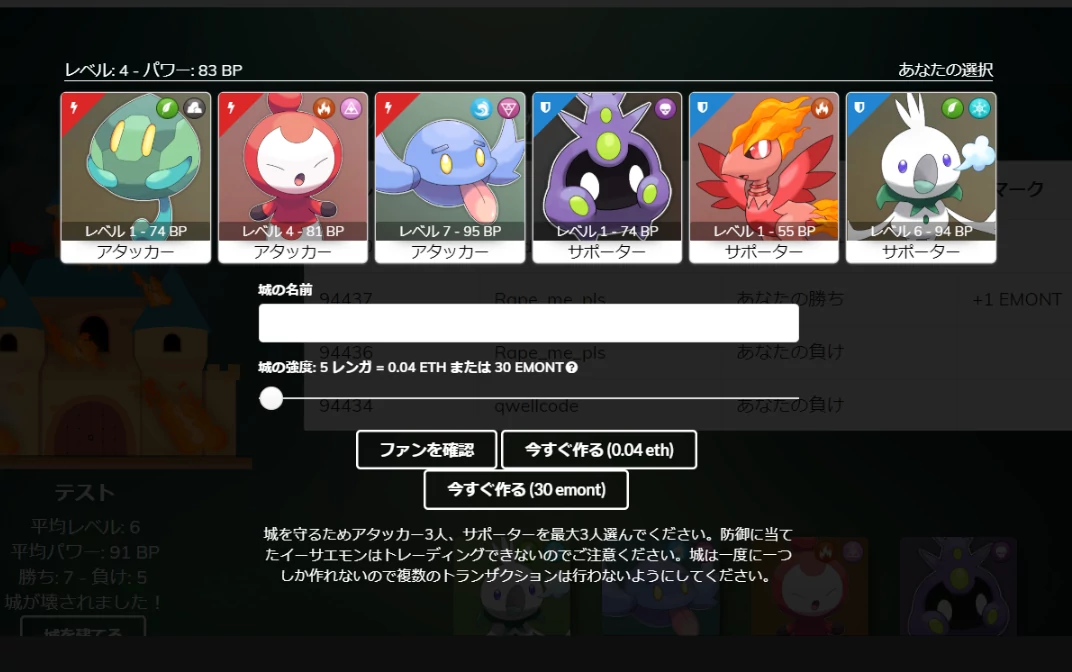
Task: Click the blue shield badge on purple monster card
Action: click(545, 107)
